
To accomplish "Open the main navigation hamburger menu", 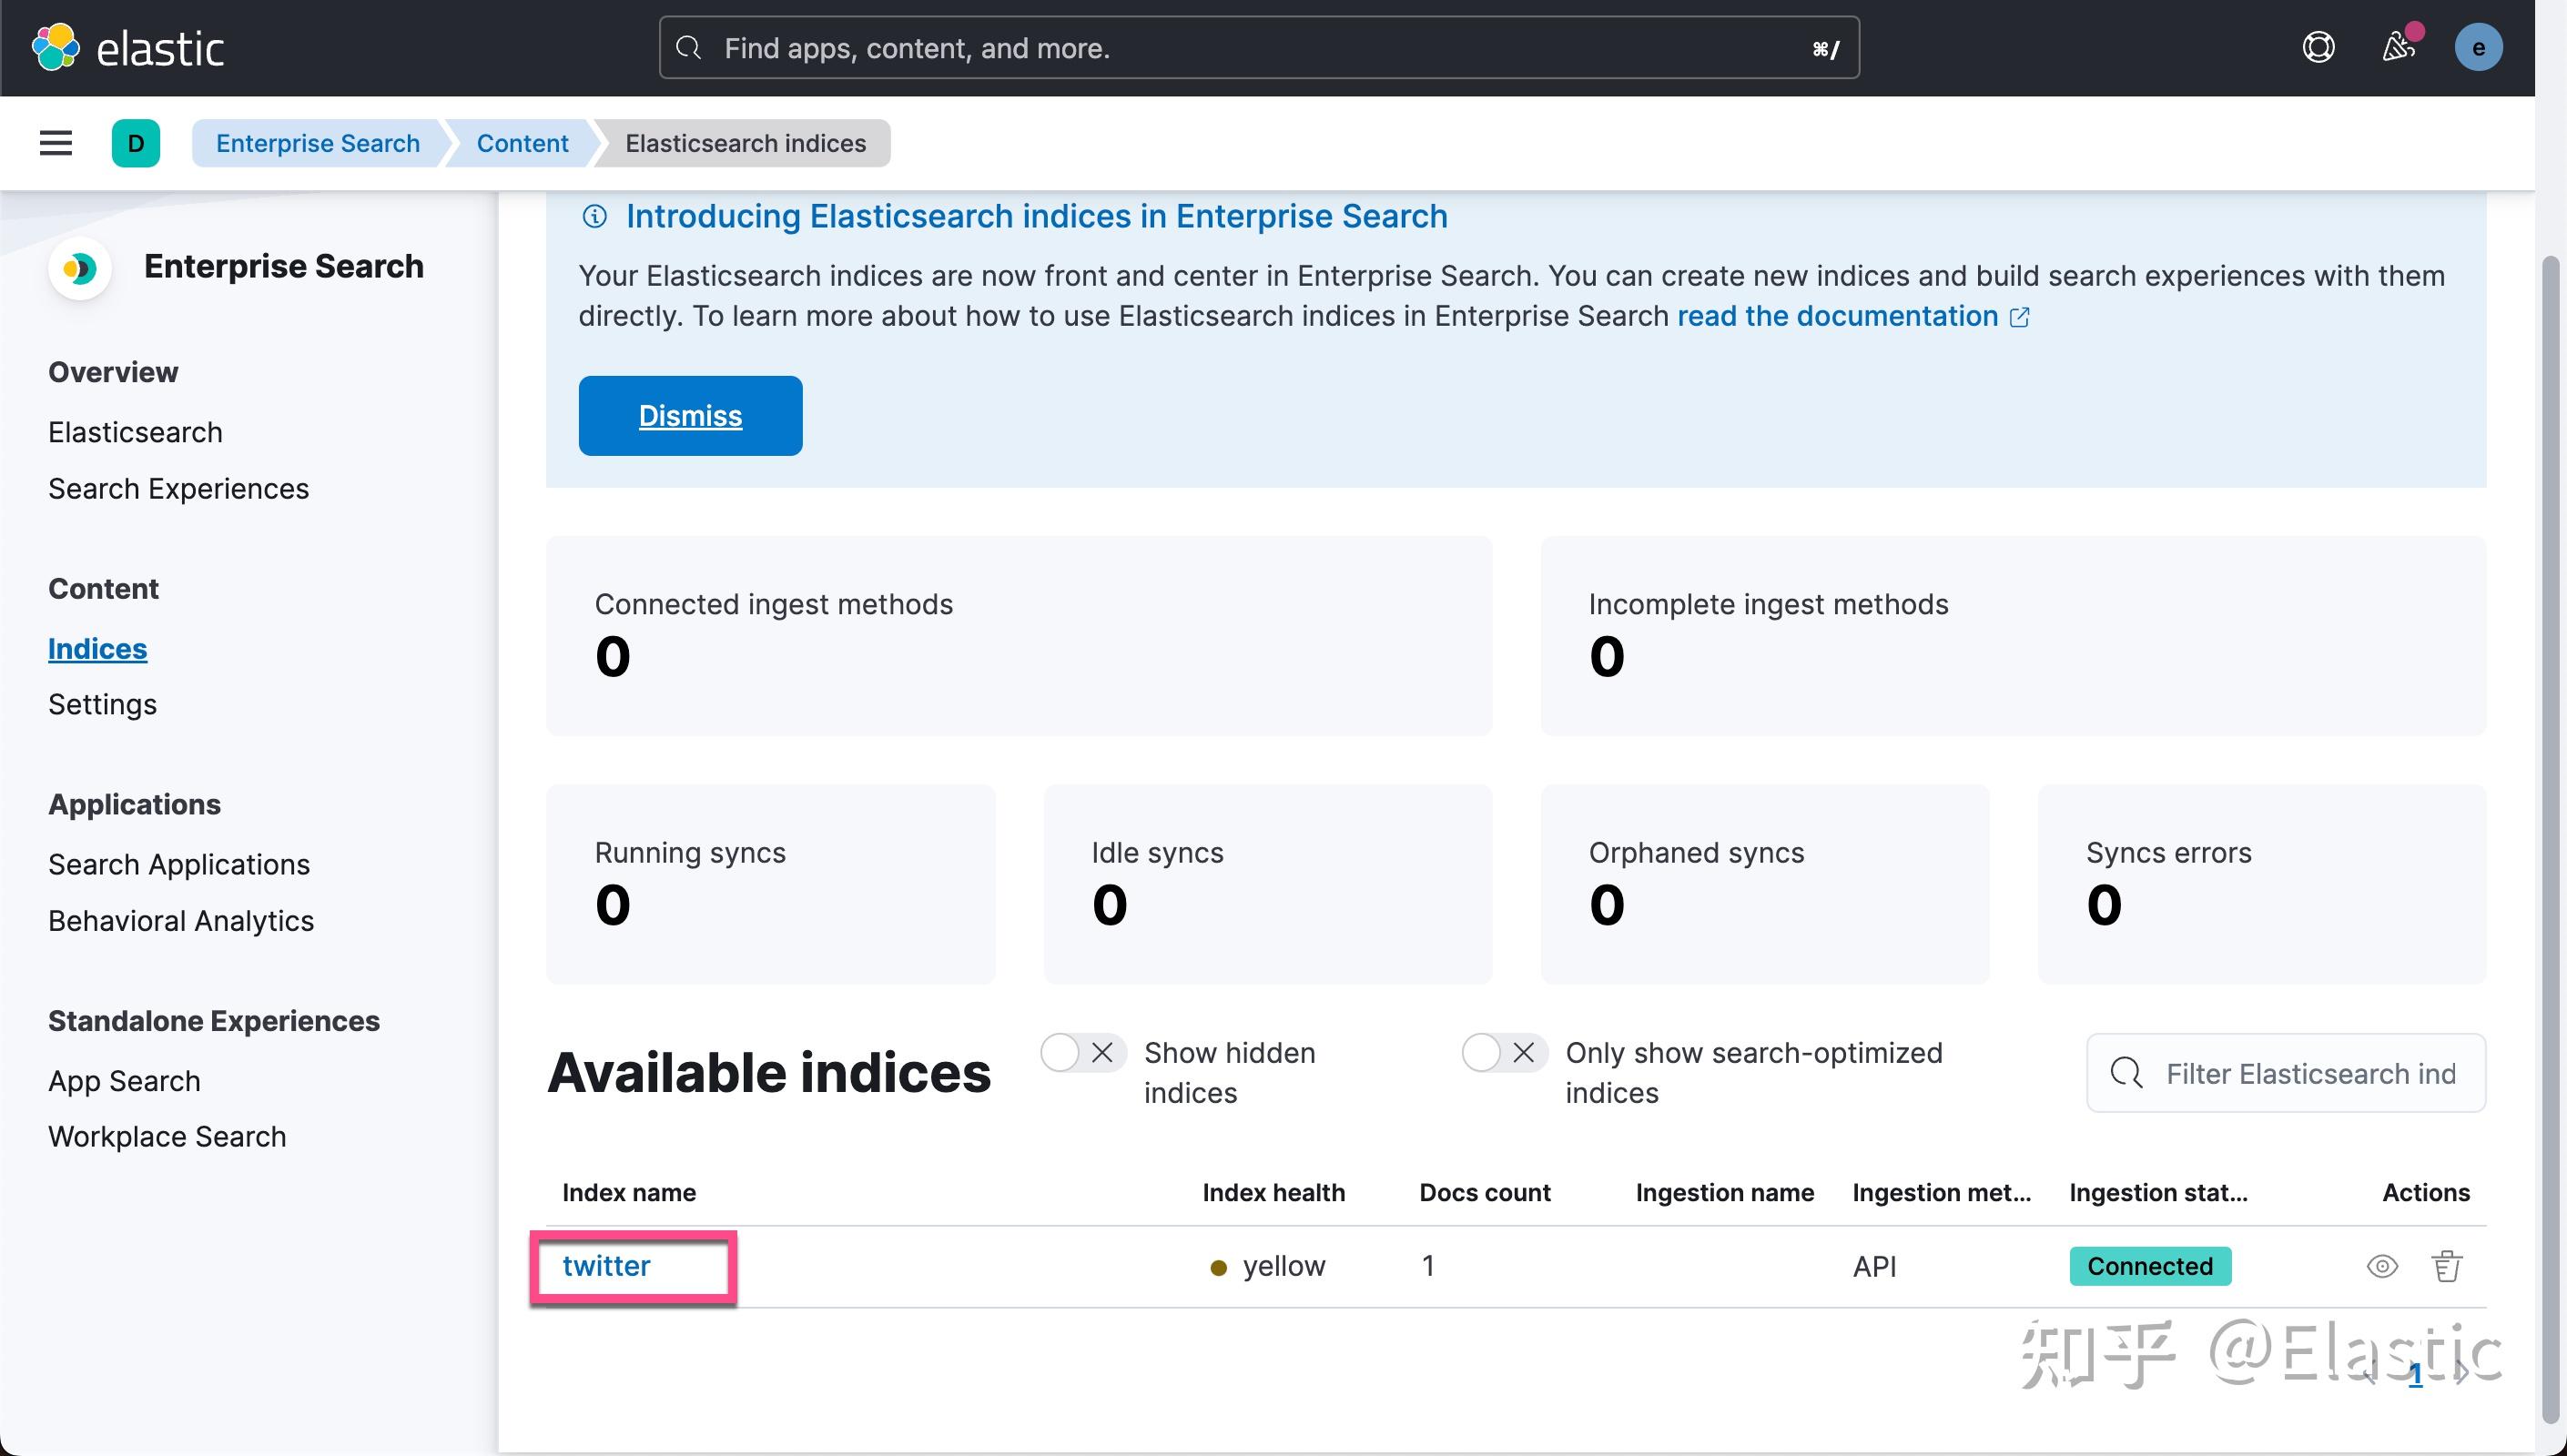I will (x=55, y=143).
